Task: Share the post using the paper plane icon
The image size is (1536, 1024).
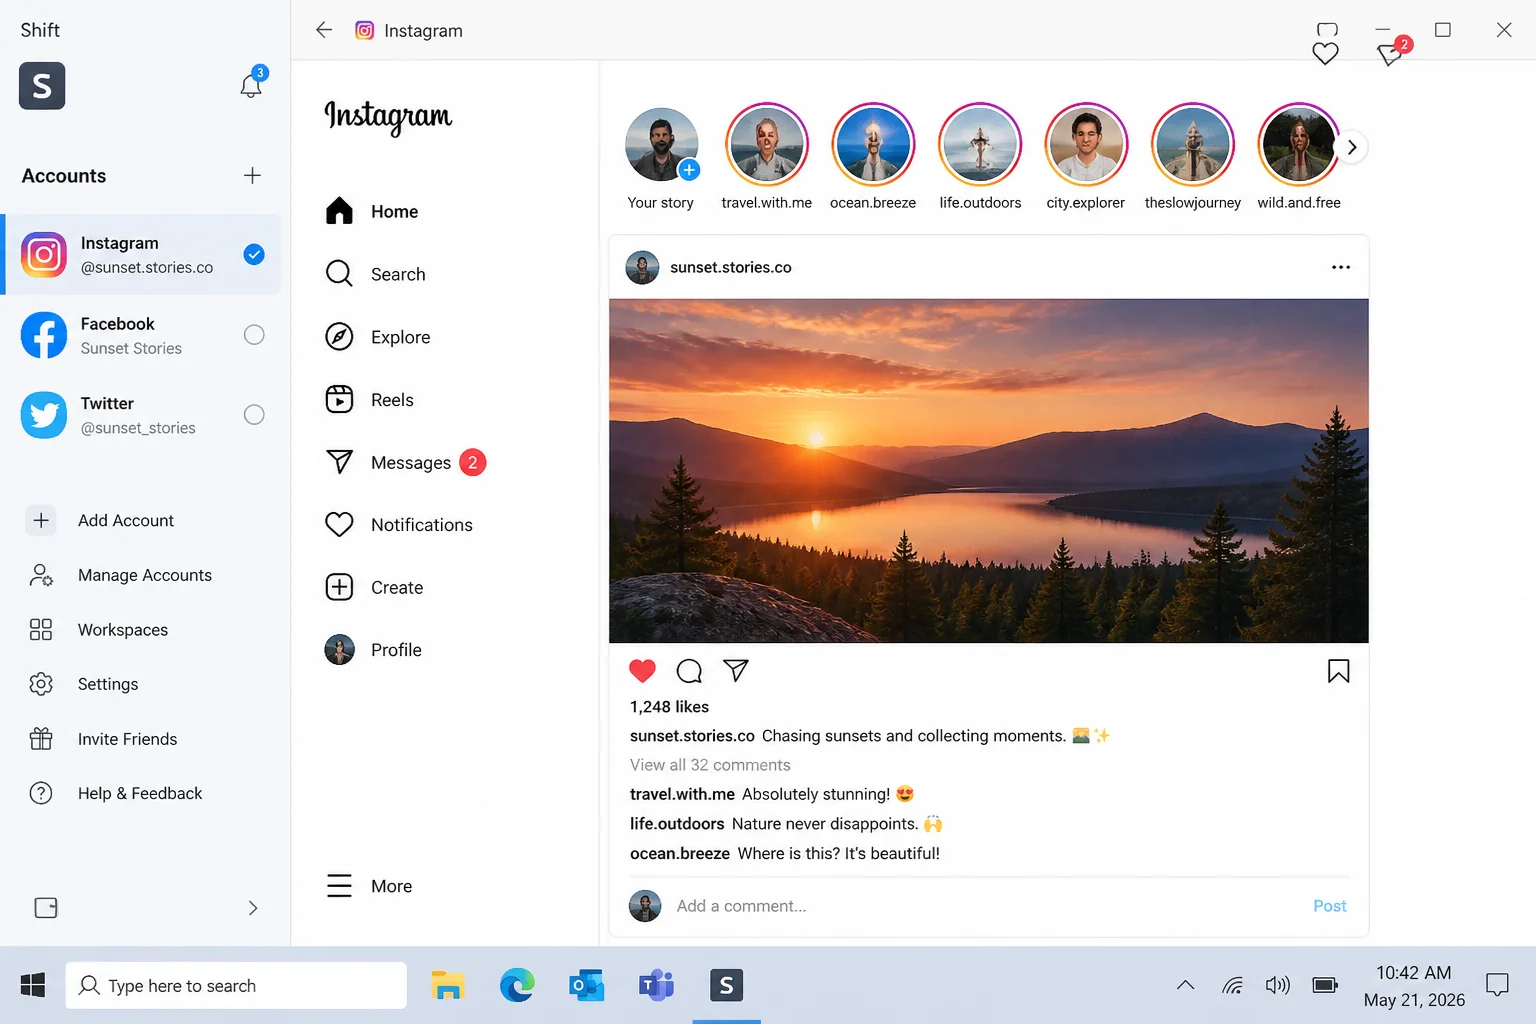Action: point(736,670)
